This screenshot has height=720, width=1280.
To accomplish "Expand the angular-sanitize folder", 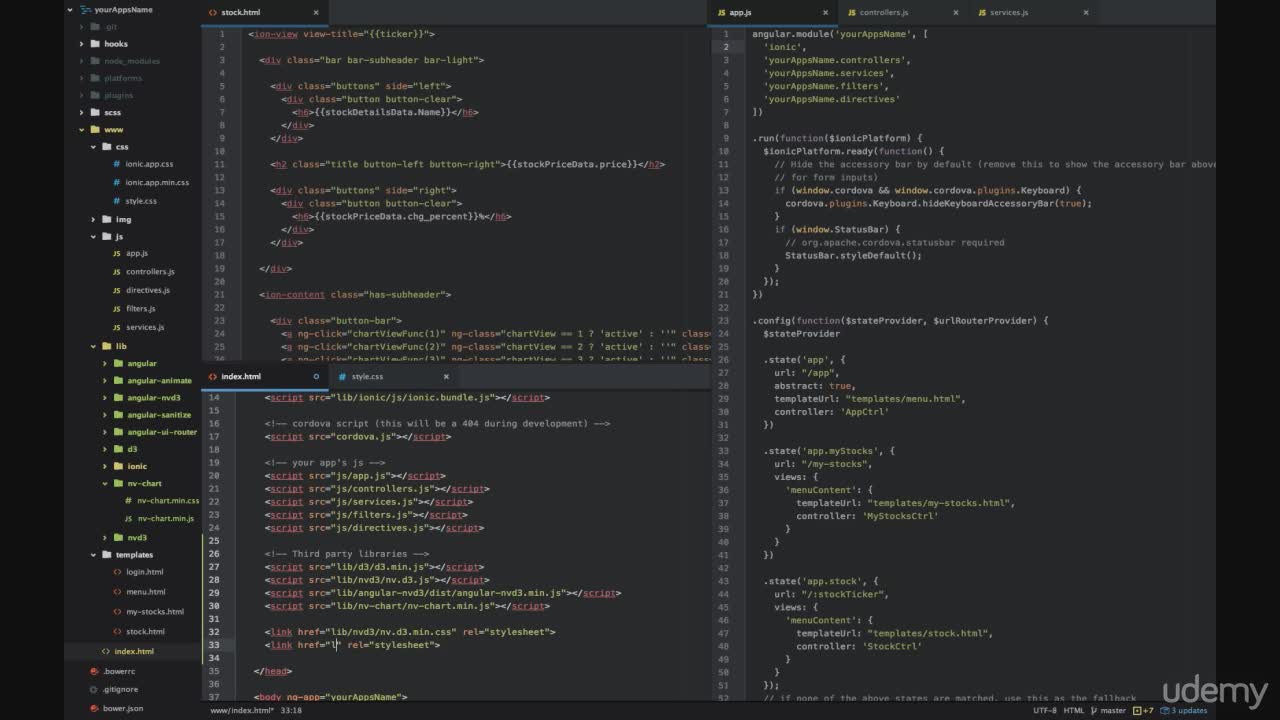I will coord(105,414).
